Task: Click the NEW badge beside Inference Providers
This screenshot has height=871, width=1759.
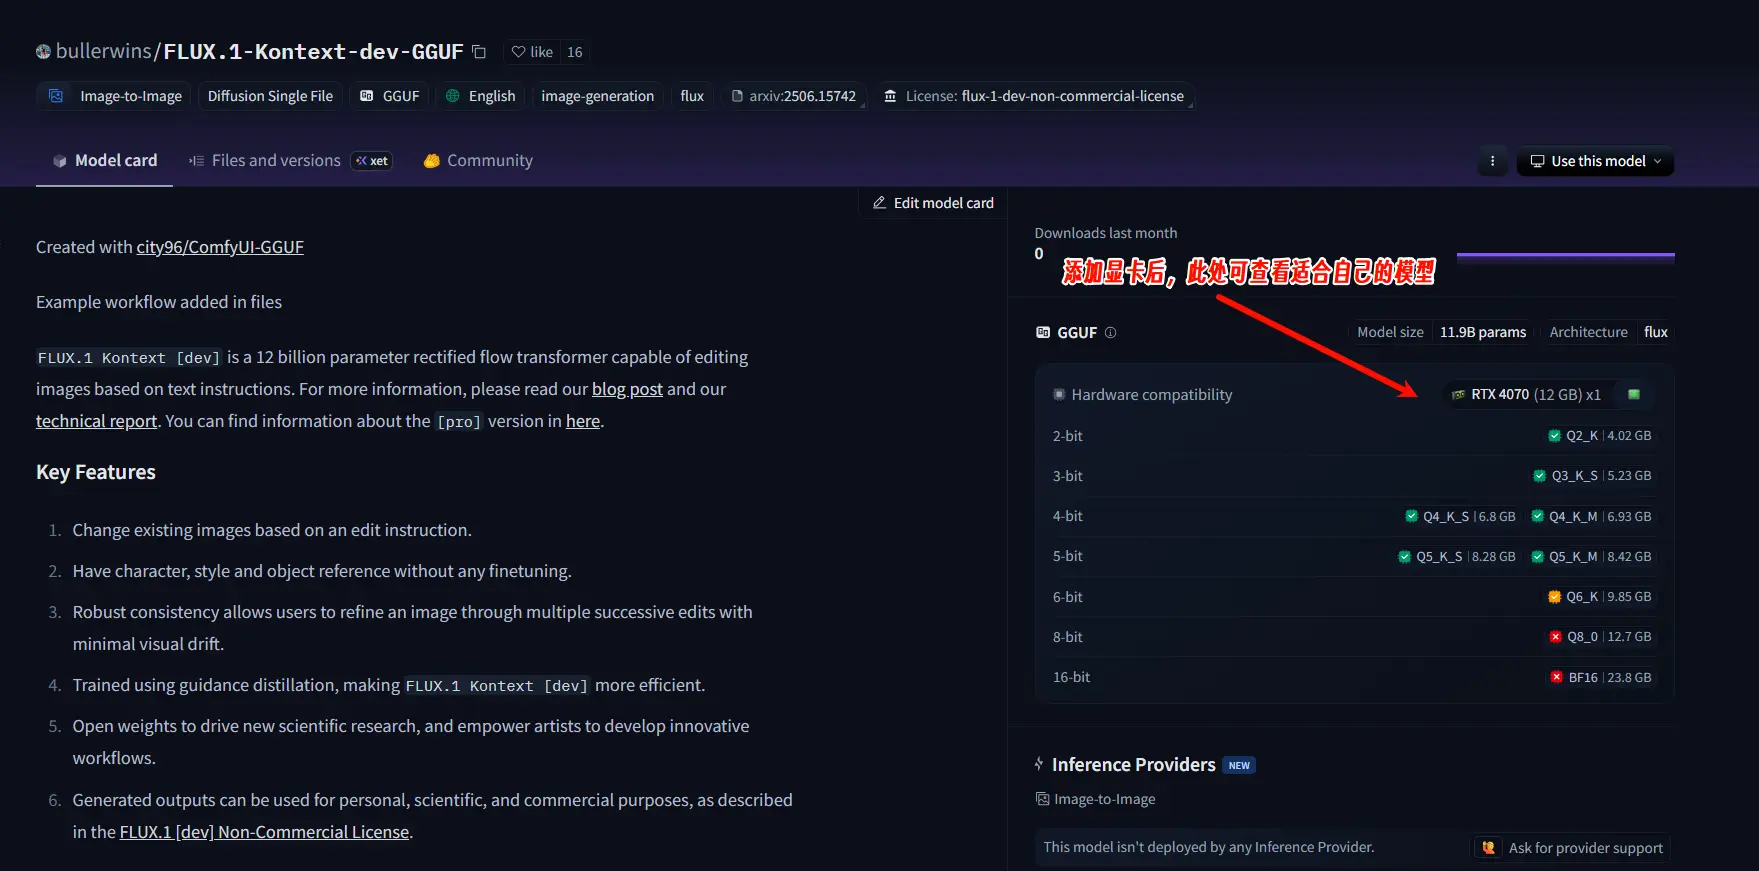Action: pyautogui.click(x=1239, y=766)
